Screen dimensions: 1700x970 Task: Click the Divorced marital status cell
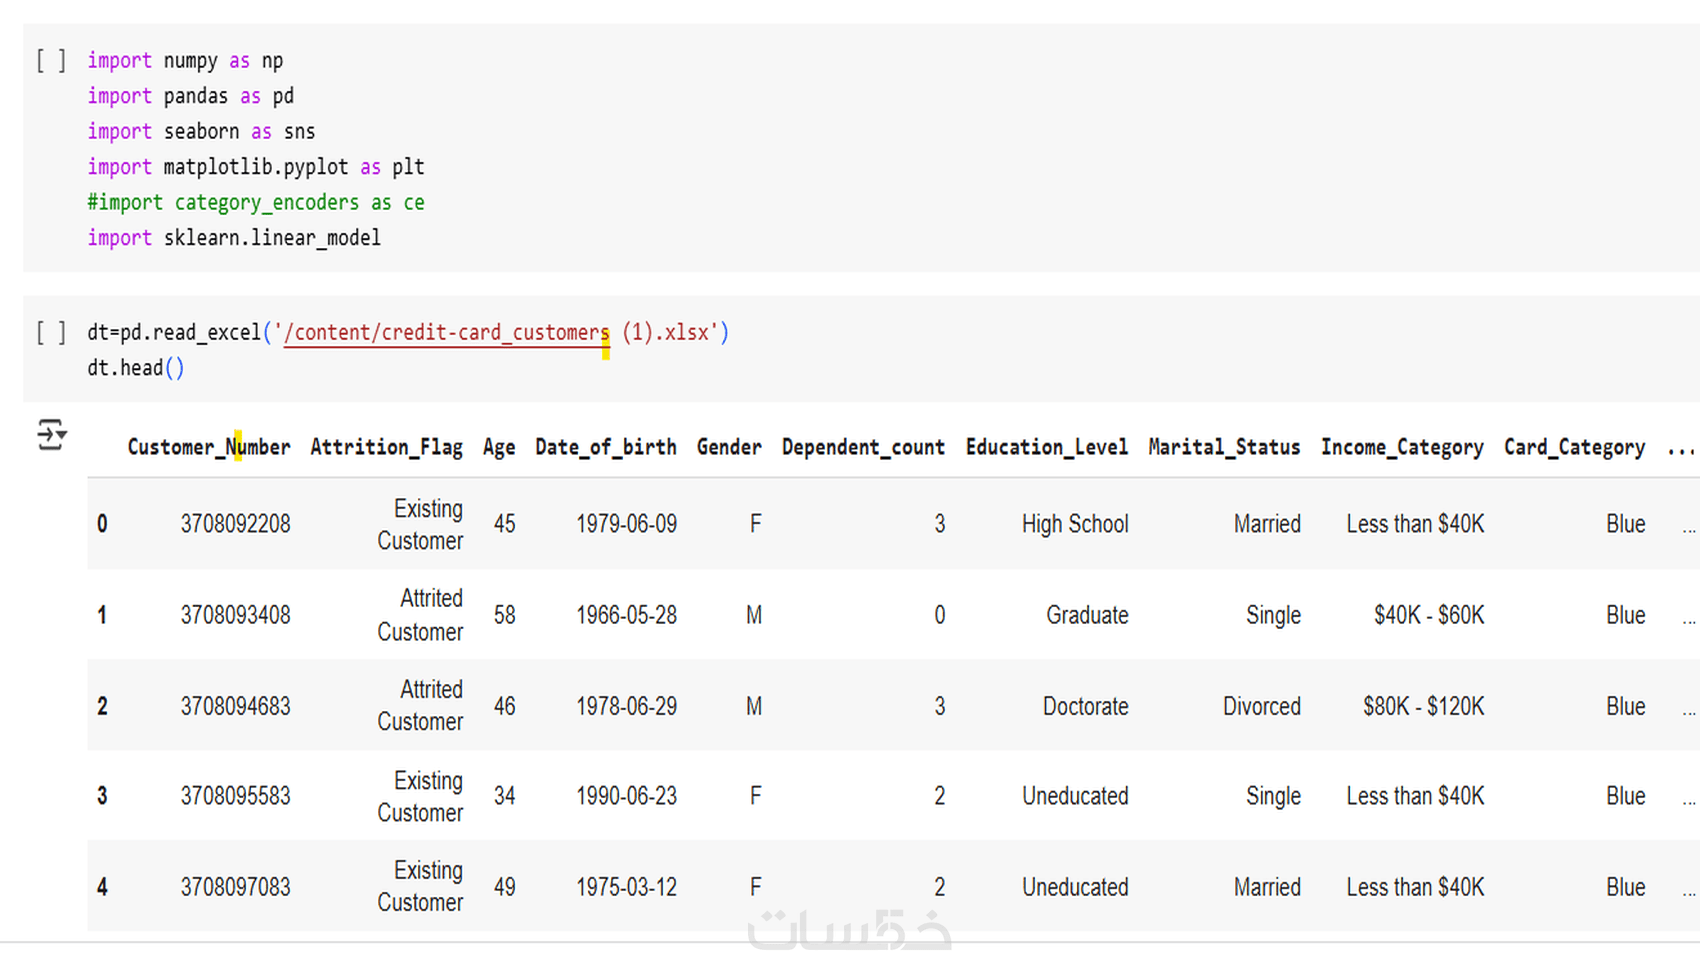point(1261,706)
